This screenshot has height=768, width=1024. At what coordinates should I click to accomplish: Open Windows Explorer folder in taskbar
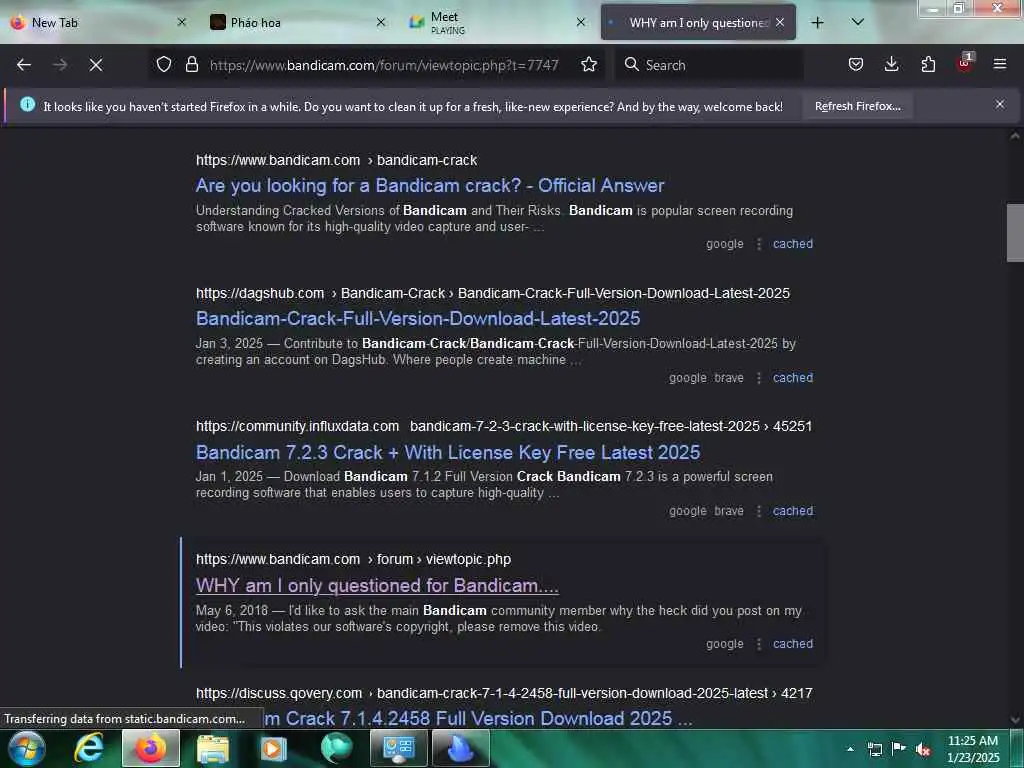click(212, 748)
